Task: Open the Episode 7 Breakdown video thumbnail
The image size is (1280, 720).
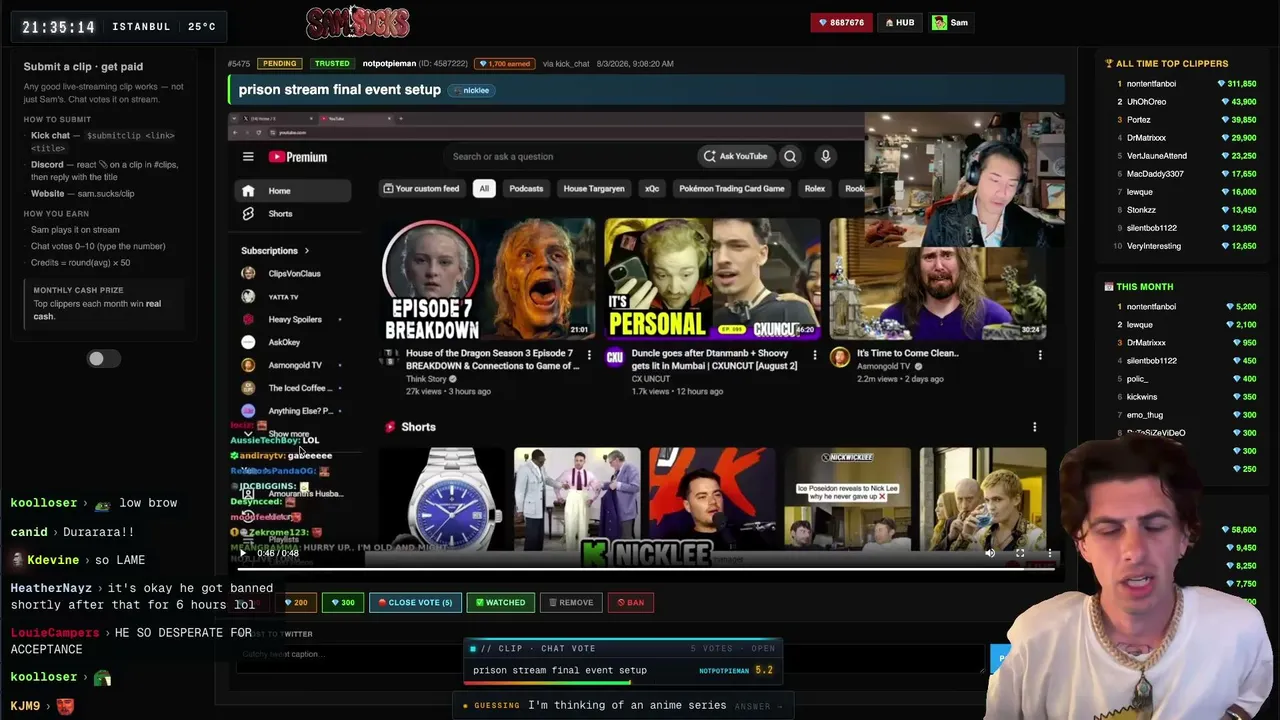Action: (488, 280)
